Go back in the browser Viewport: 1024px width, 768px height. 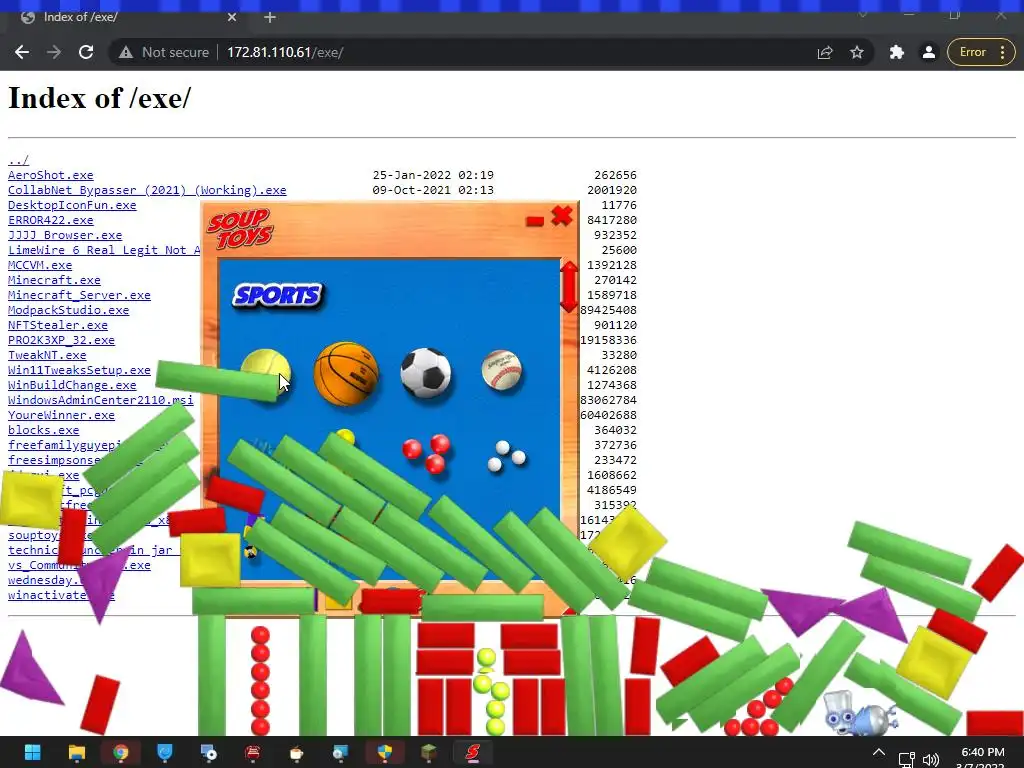[x=22, y=52]
